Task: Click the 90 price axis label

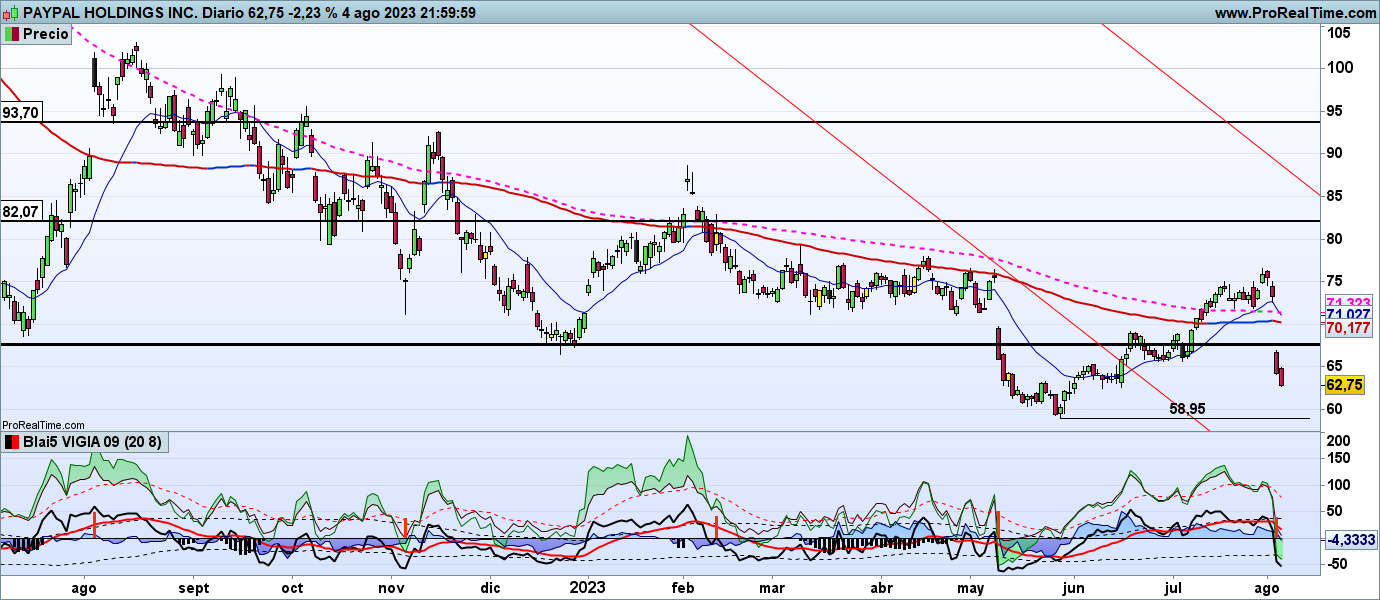Action: tap(1336, 153)
